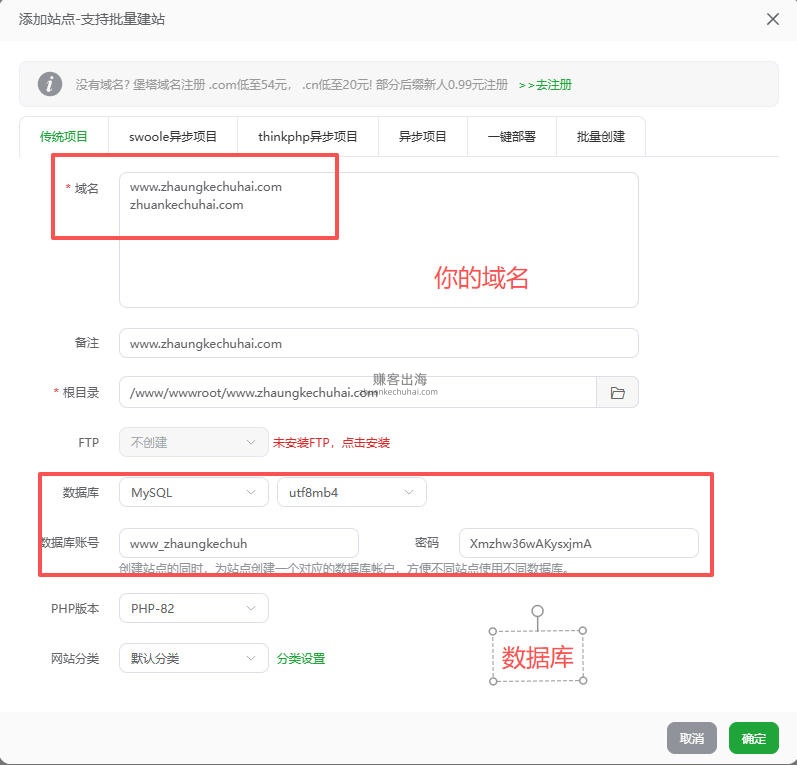The height and width of the screenshot is (765, 797).
Task: Click the rotation handle above the 数据库 annotation
Action: click(537, 610)
